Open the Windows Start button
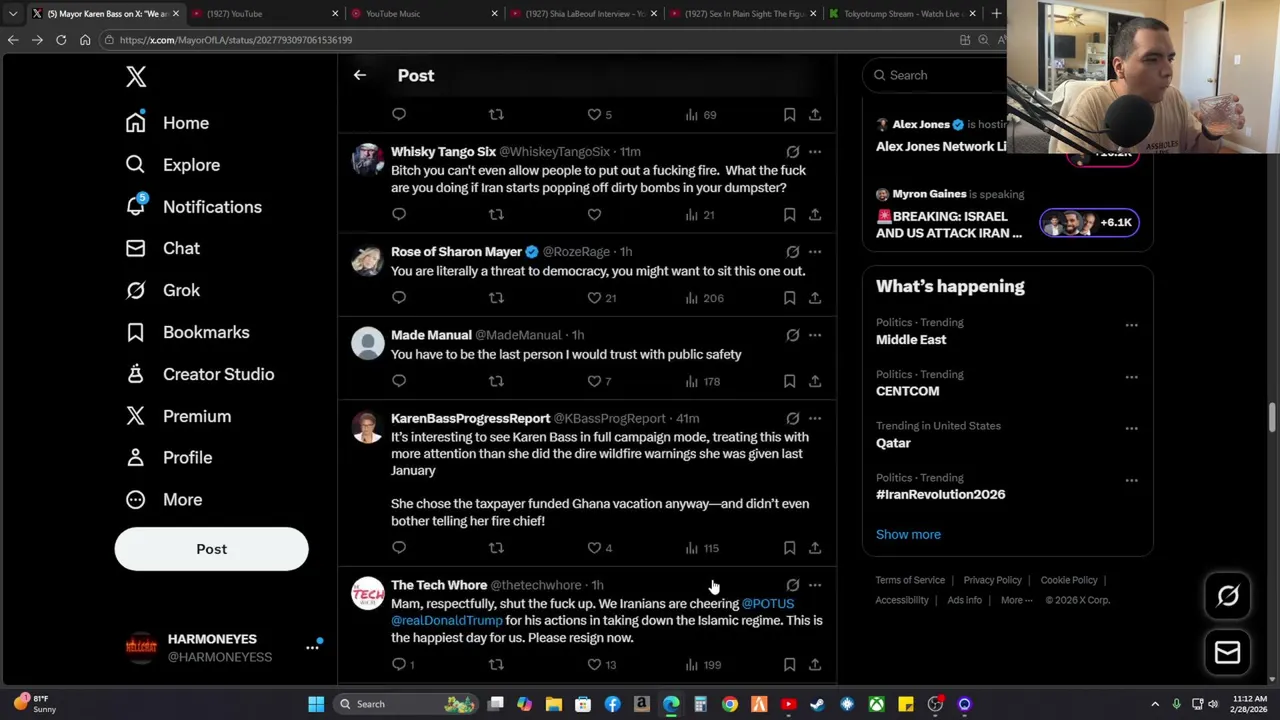Image resolution: width=1280 pixels, height=720 pixels. coord(316,704)
